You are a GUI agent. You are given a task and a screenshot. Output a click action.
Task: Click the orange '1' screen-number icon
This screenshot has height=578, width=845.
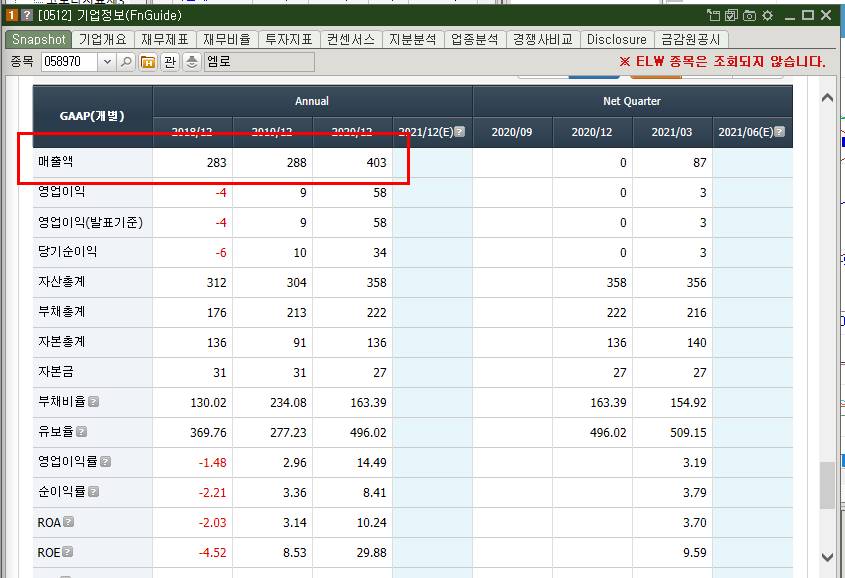12,15
